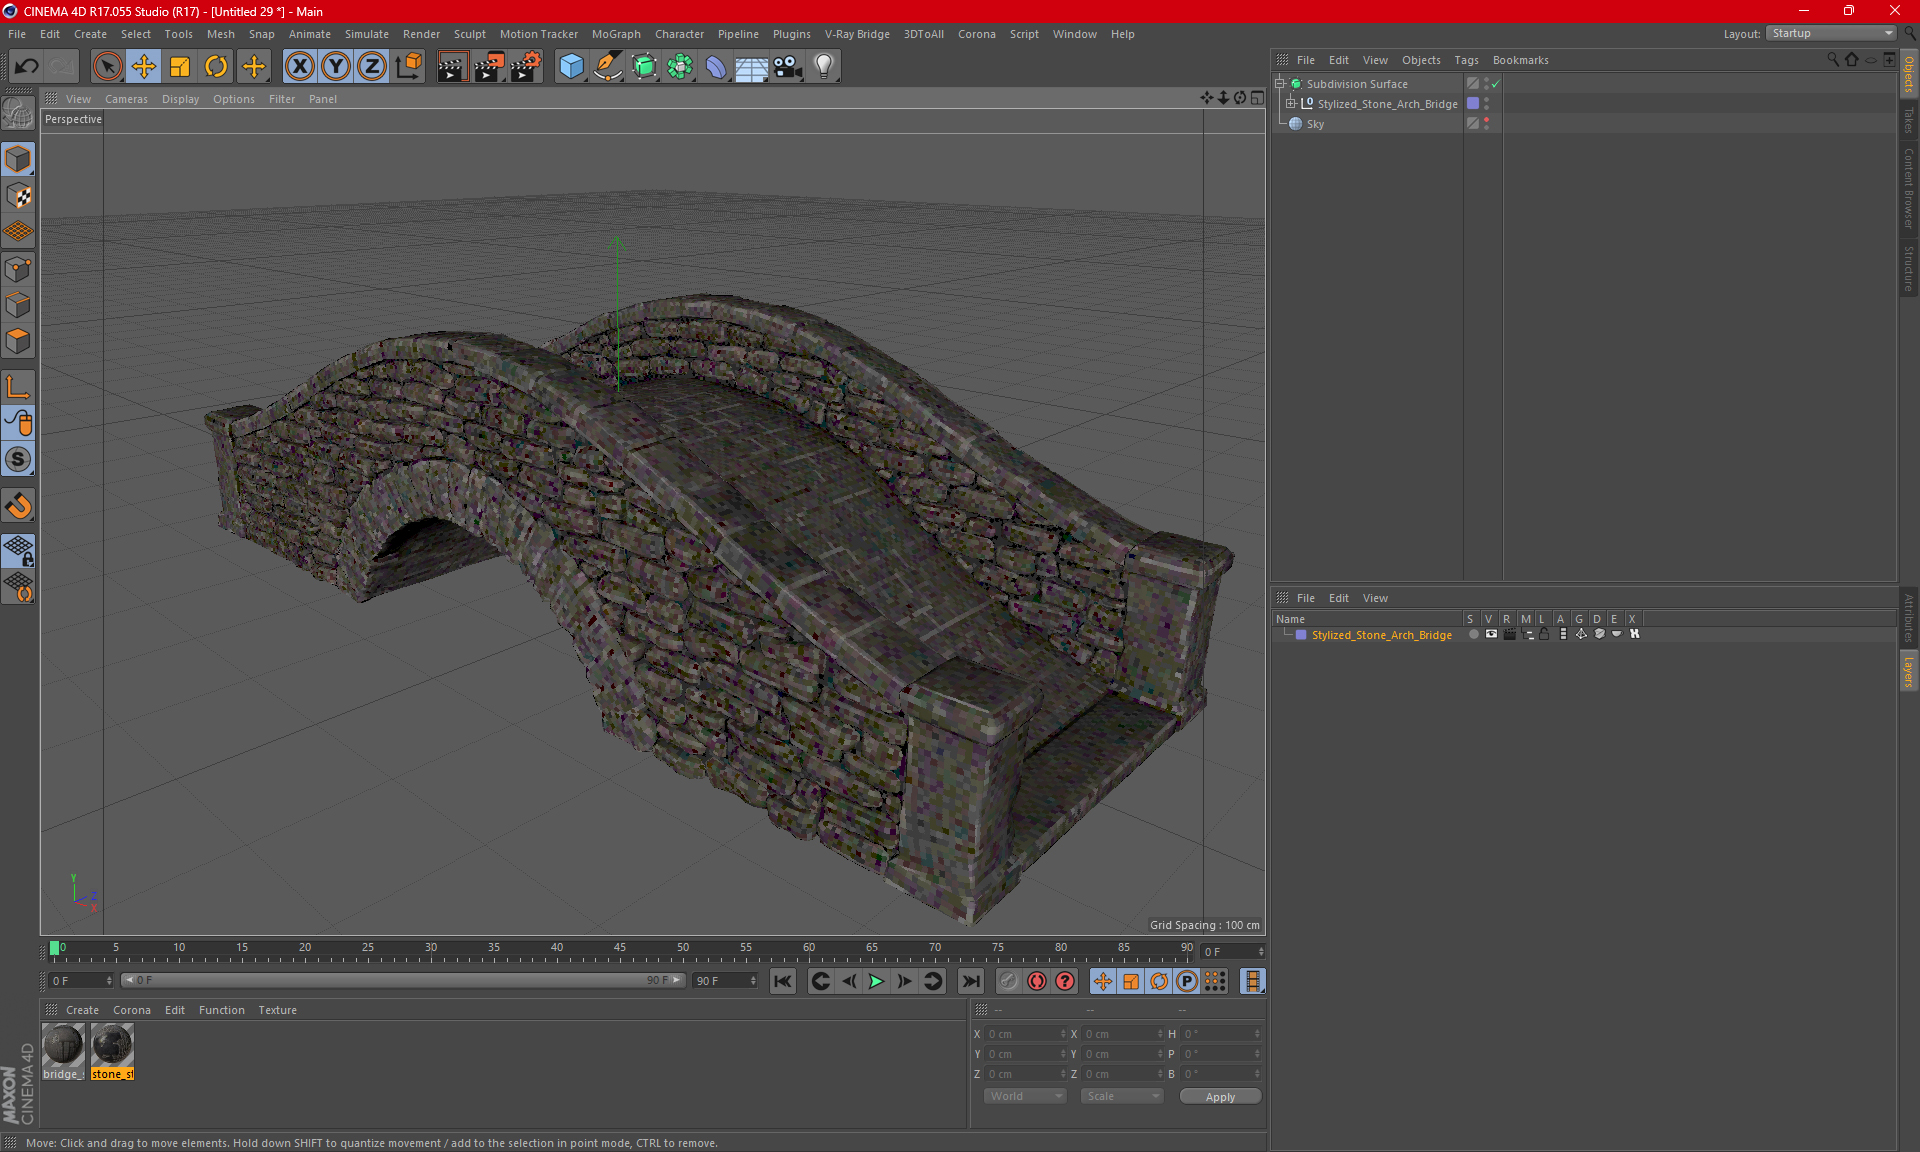Toggle the Tweak mode mouse icon

(18, 423)
